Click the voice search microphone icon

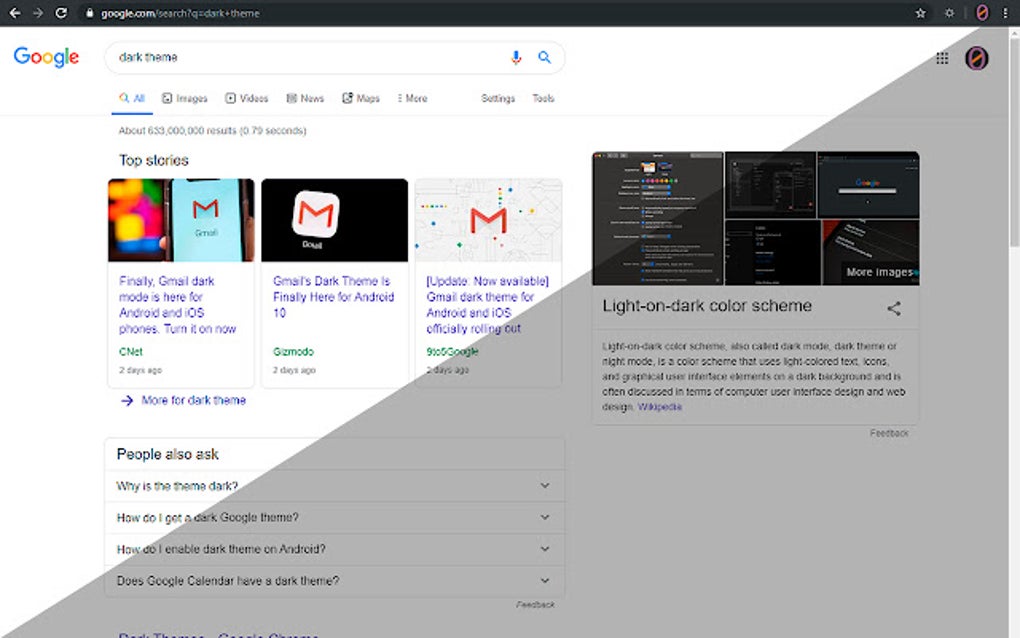coord(516,57)
